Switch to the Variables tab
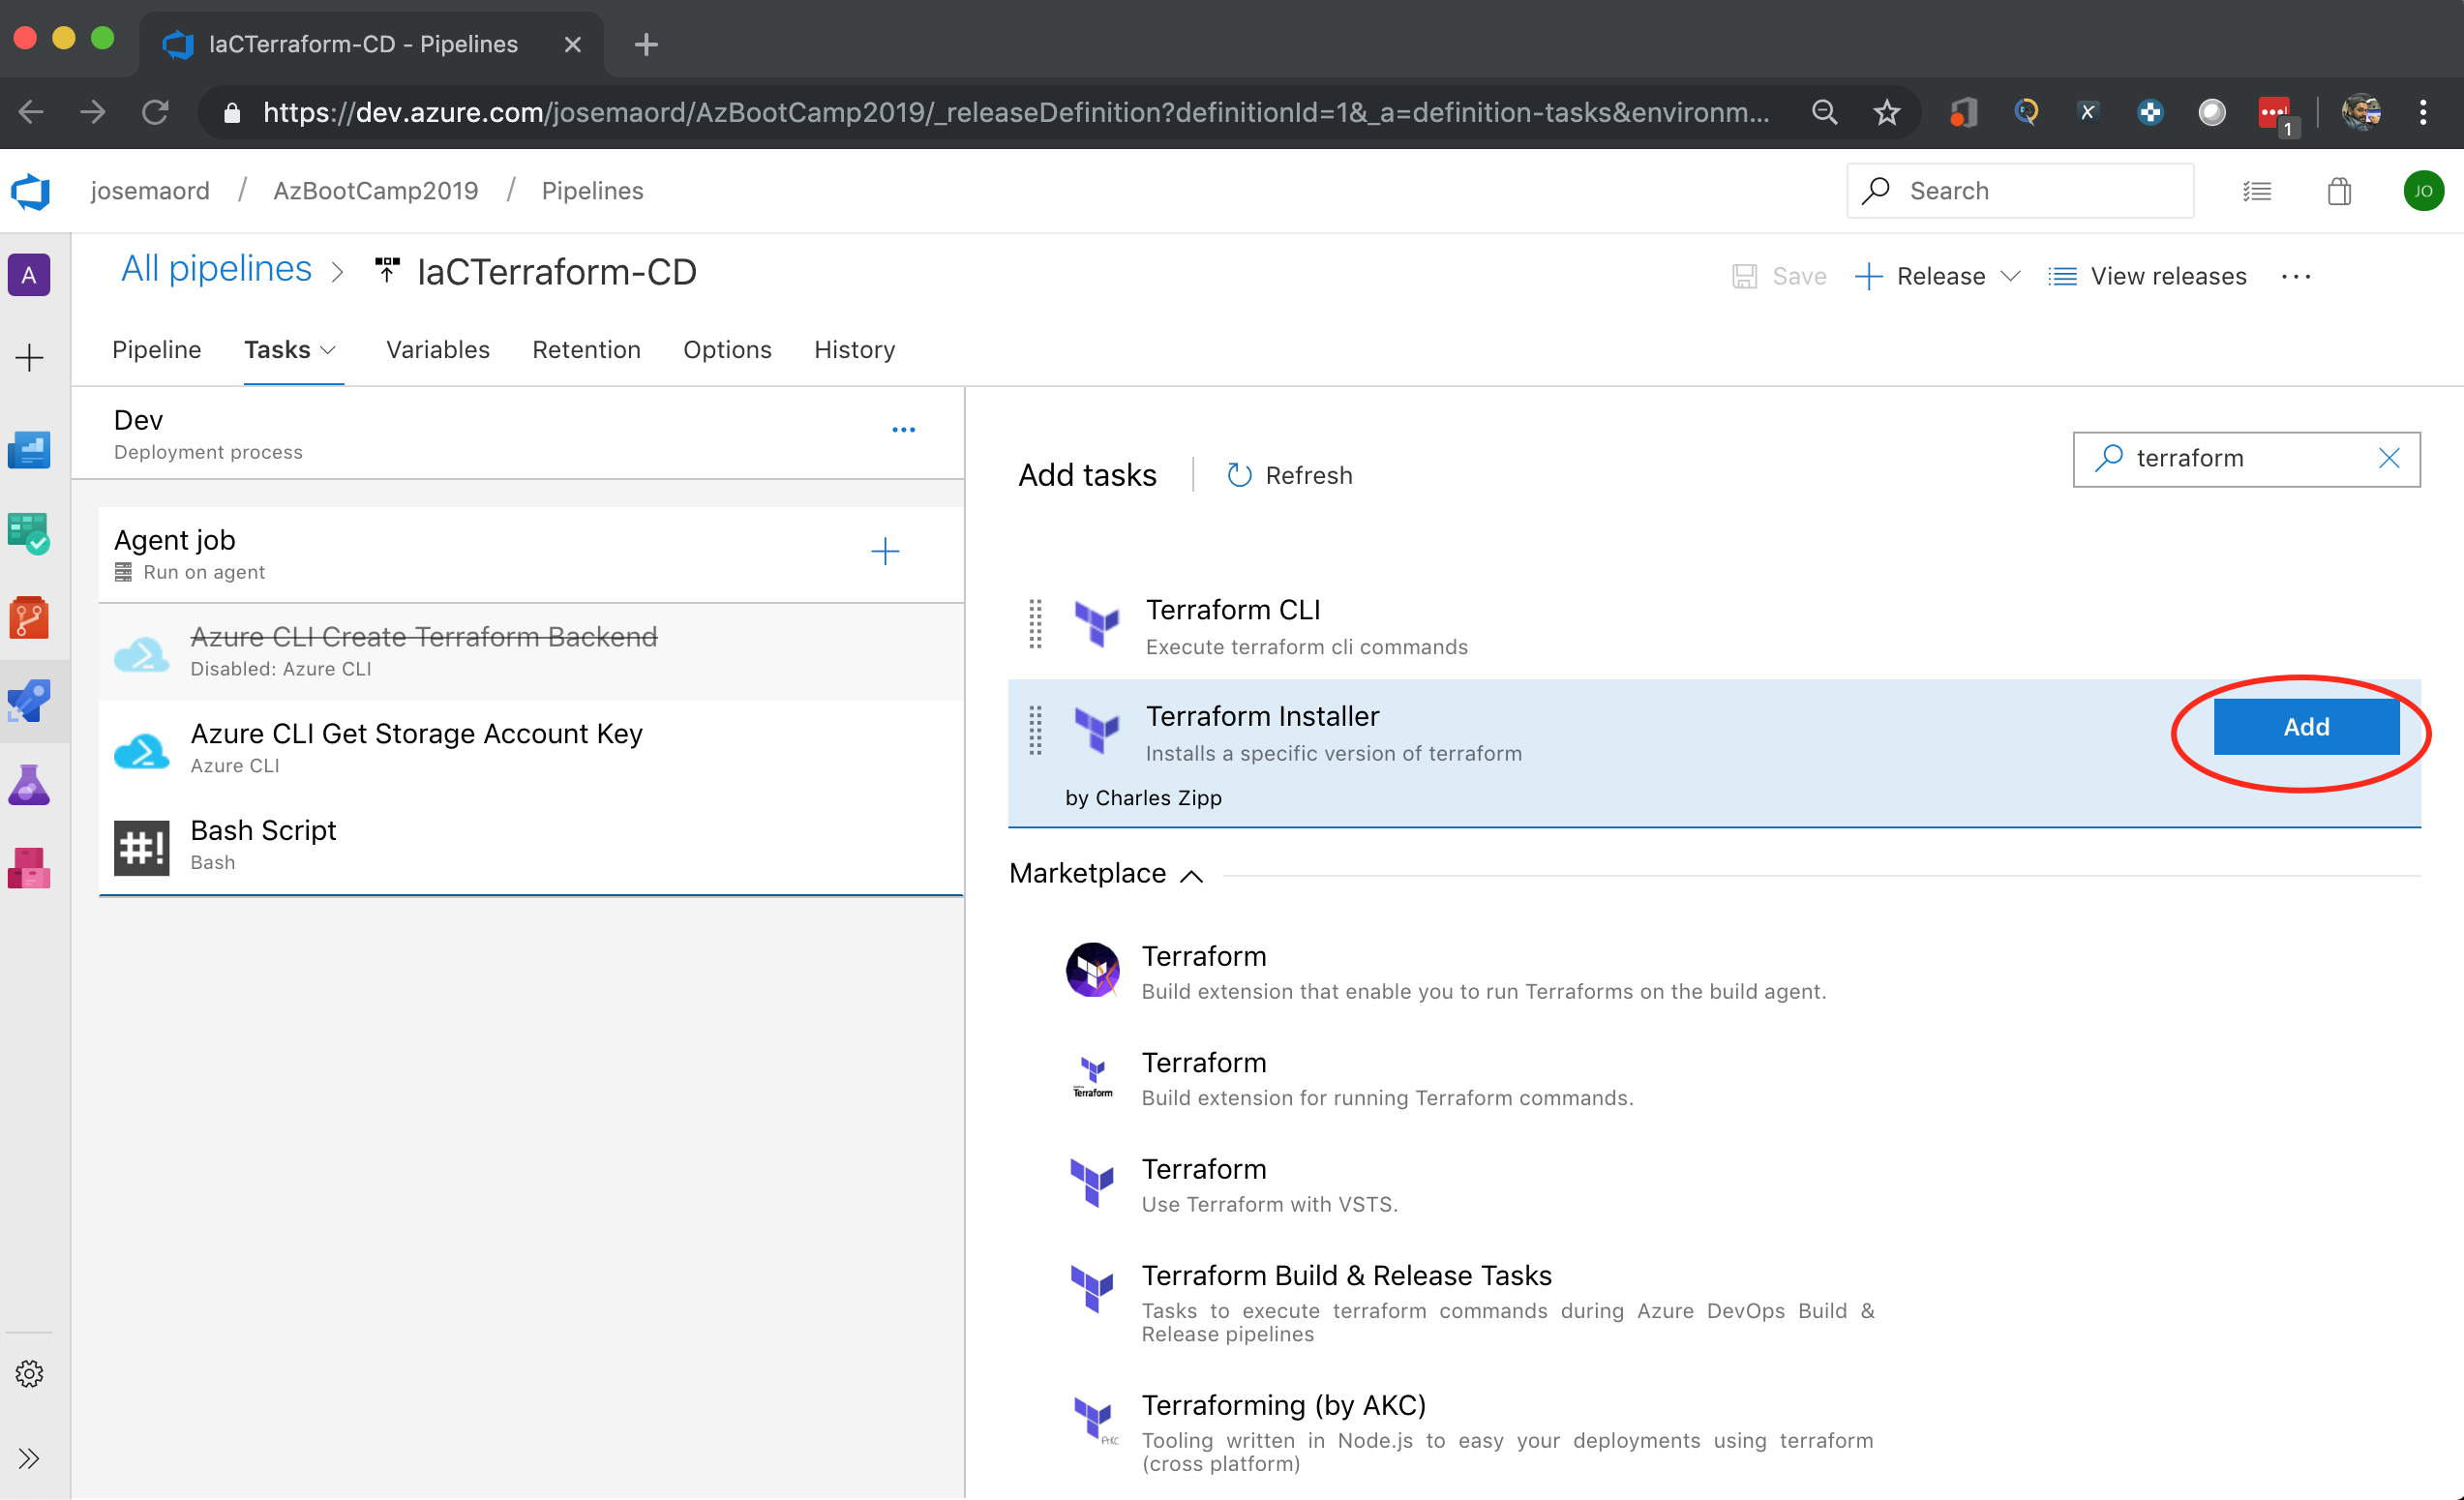The width and height of the screenshot is (2464, 1500). [438, 350]
